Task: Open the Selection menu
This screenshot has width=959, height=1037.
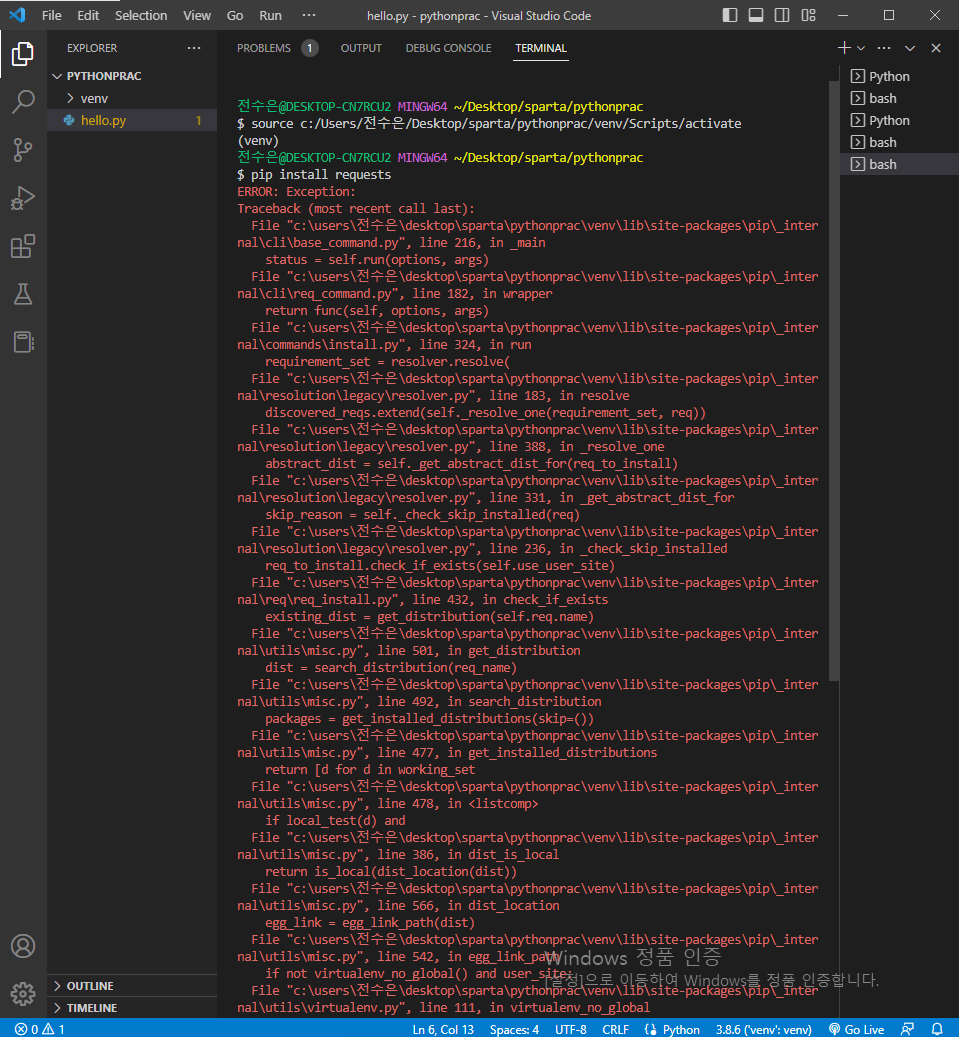Action: tap(141, 15)
